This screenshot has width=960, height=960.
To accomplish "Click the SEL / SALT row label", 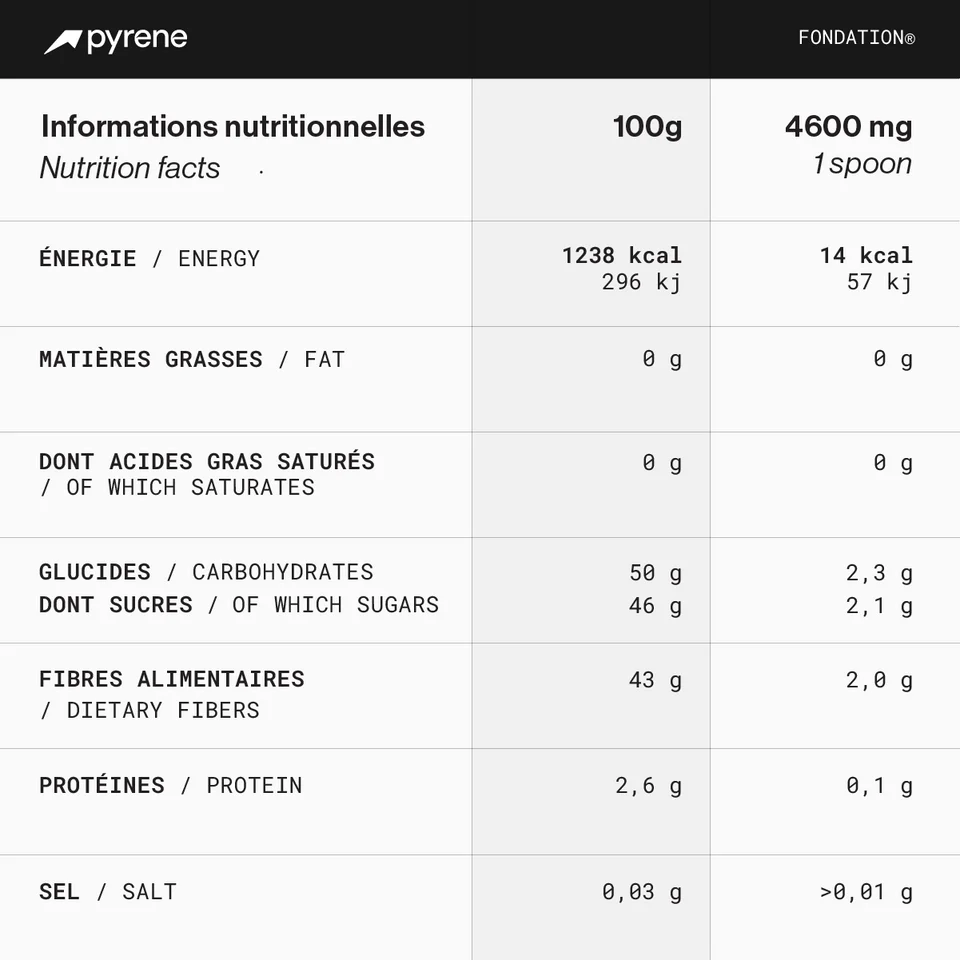I will point(108,892).
